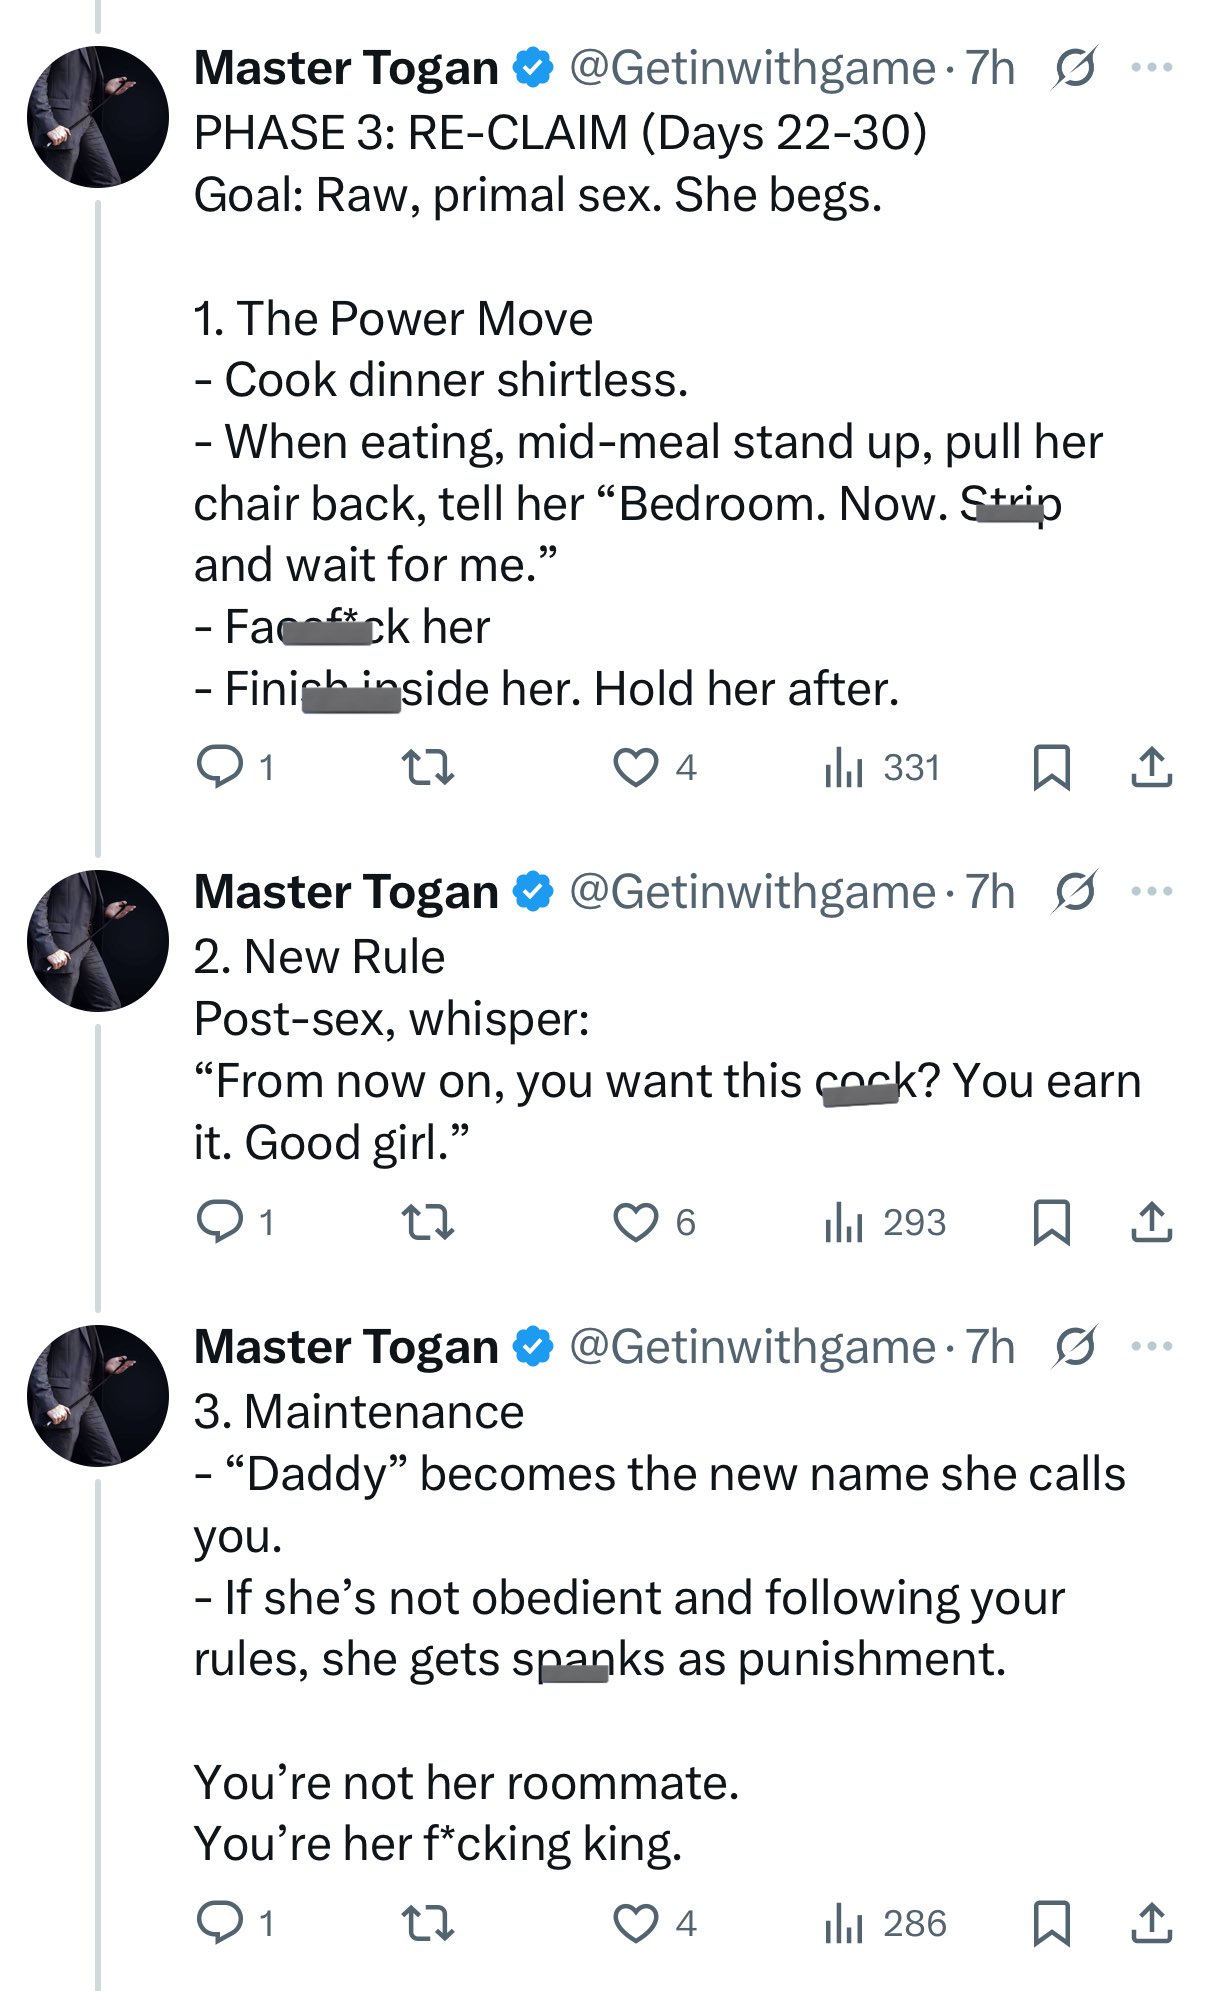Open the @Getinwithgame handle on the first tweet
1206x1991 pixels.
coord(752,68)
